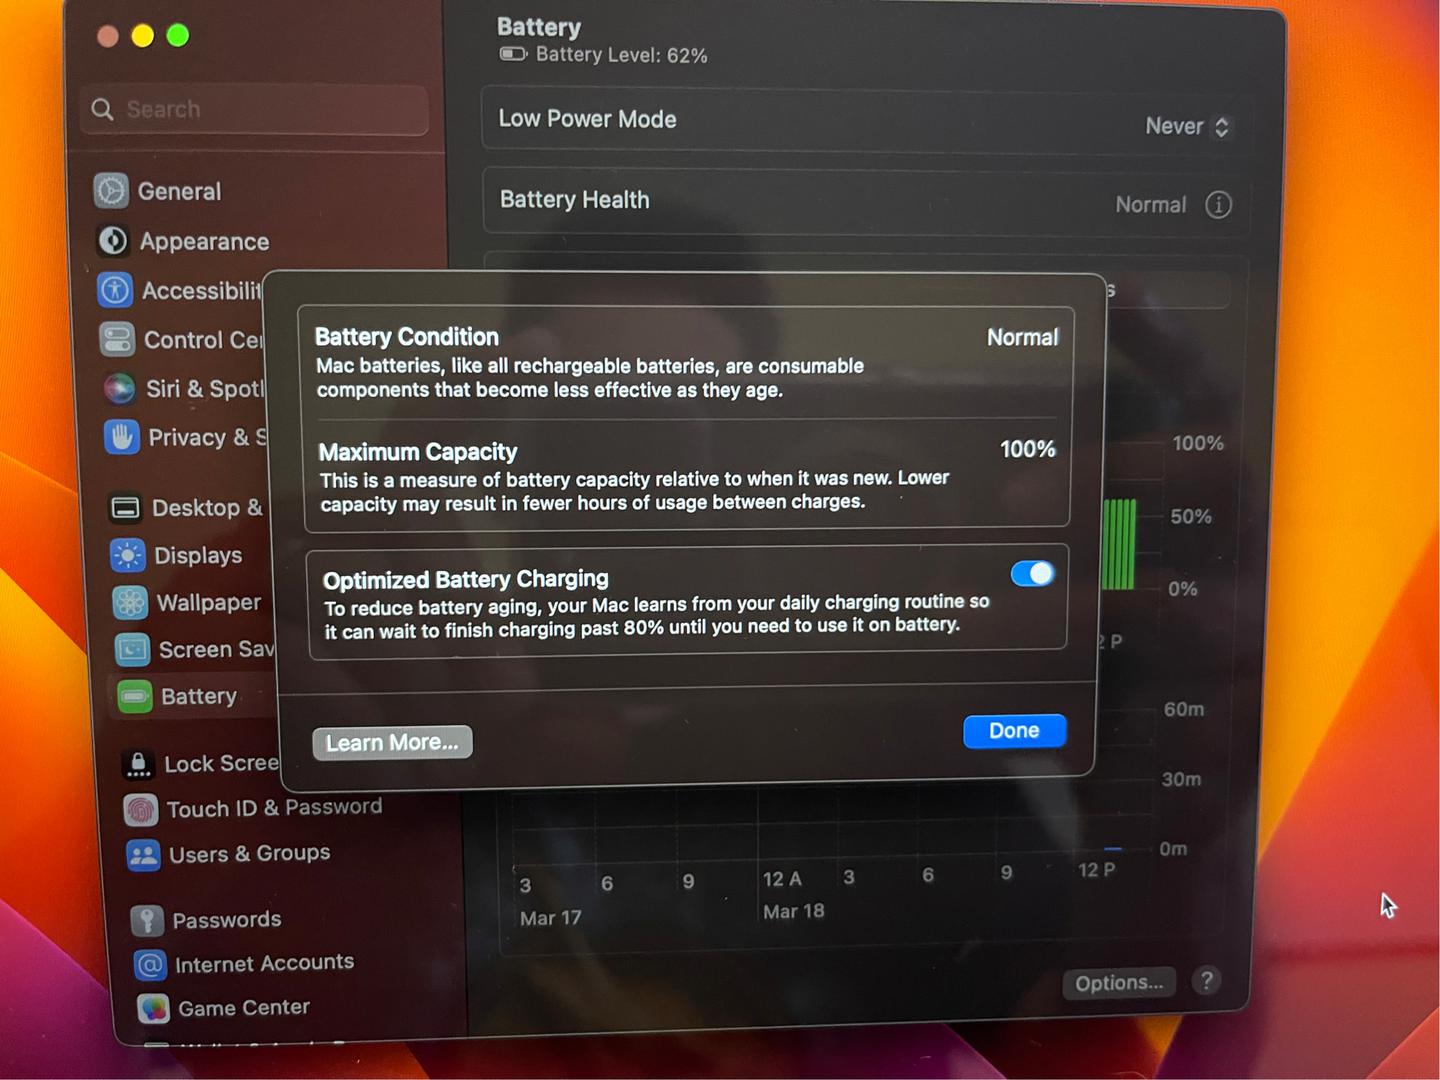The height and width of the screenshot is (1080, 1440).
Task: Click the question mark help button
Action: click(1206, 981)
